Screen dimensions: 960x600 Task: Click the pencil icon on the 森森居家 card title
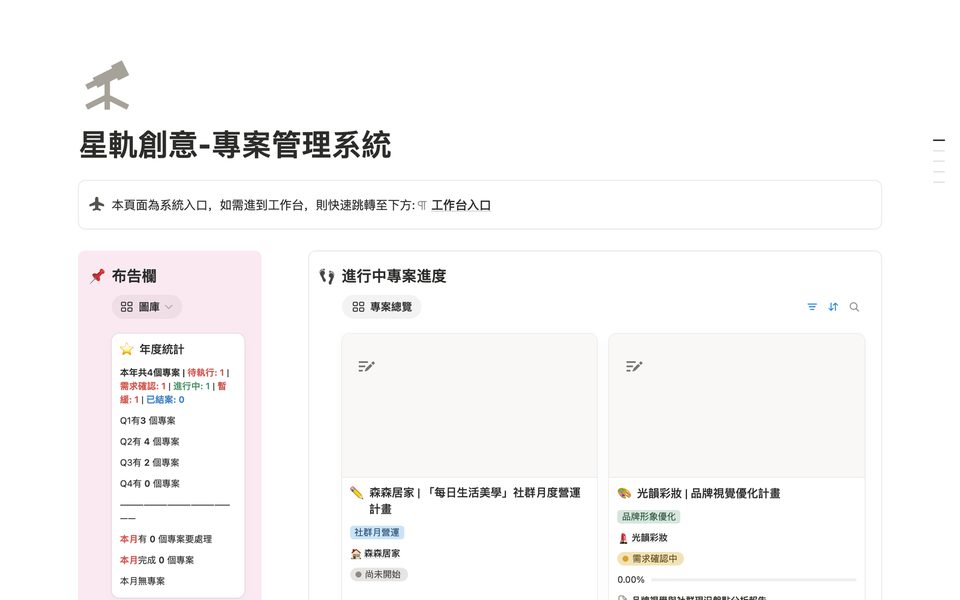click(356, 493)
